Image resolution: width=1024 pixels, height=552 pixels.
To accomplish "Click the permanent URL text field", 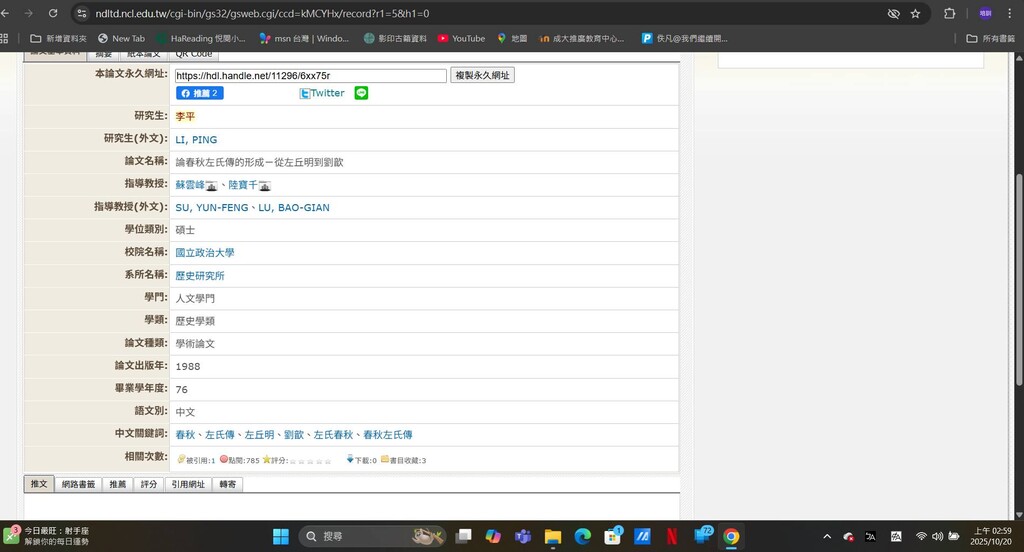I will (x=310, y=76).
